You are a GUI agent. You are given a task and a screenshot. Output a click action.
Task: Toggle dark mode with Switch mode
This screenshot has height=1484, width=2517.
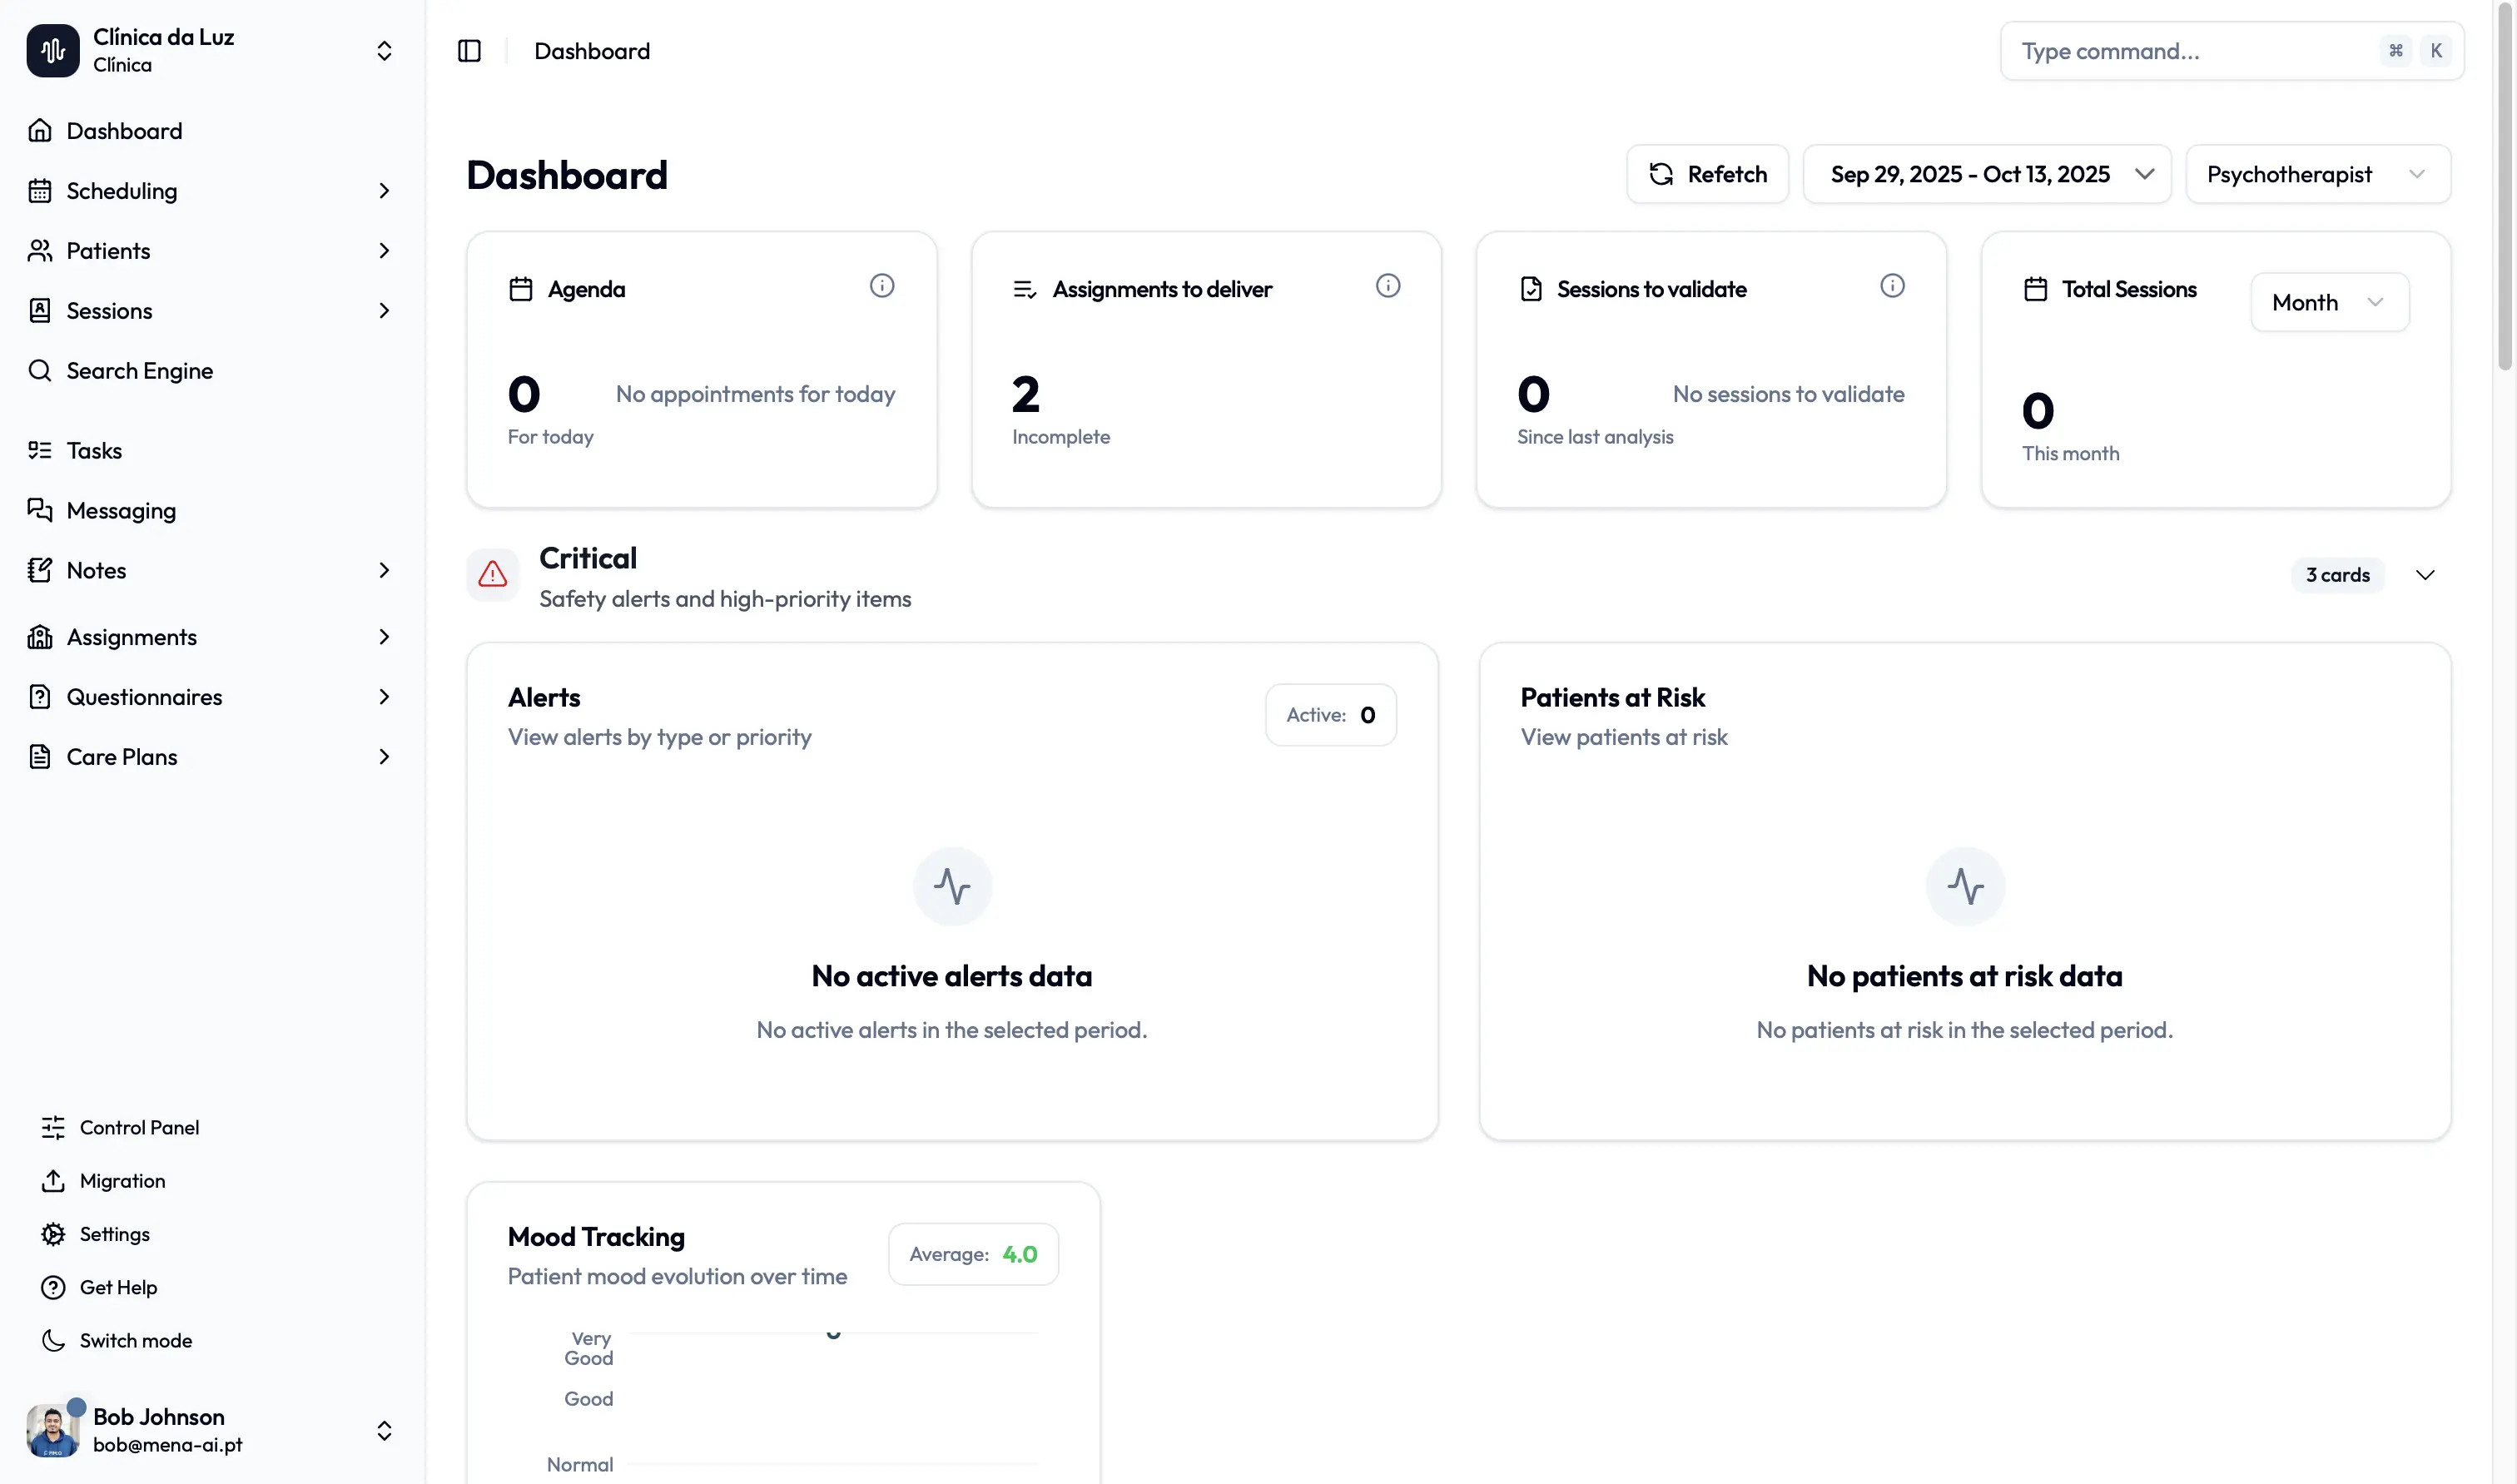coord(135,1341)
